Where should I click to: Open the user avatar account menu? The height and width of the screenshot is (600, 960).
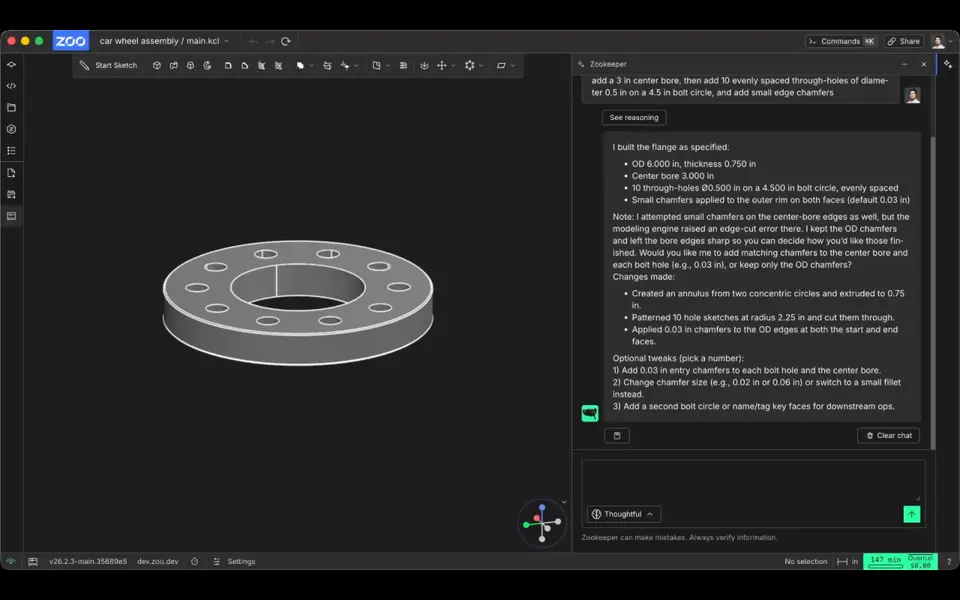coord(942,41)
